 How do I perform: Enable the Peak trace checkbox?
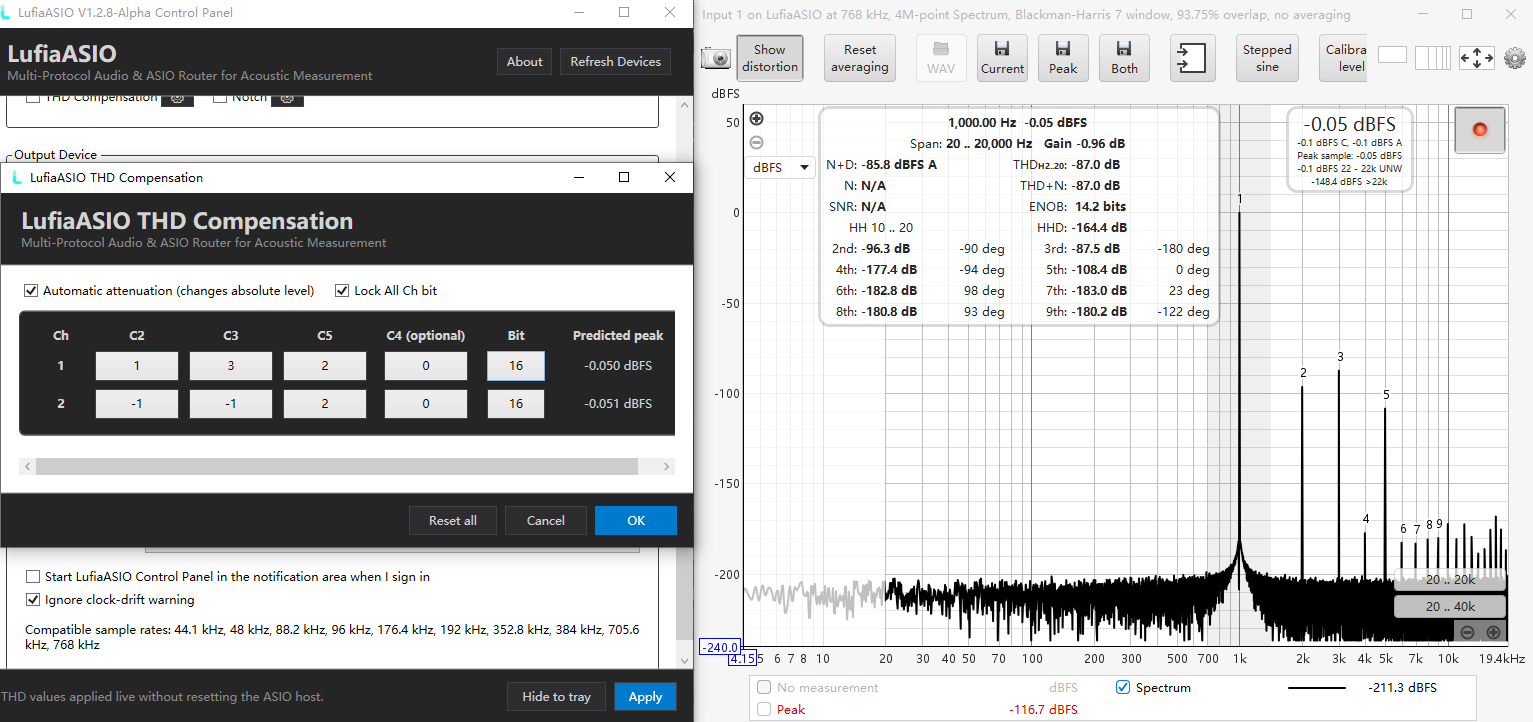tap(764, 709)
